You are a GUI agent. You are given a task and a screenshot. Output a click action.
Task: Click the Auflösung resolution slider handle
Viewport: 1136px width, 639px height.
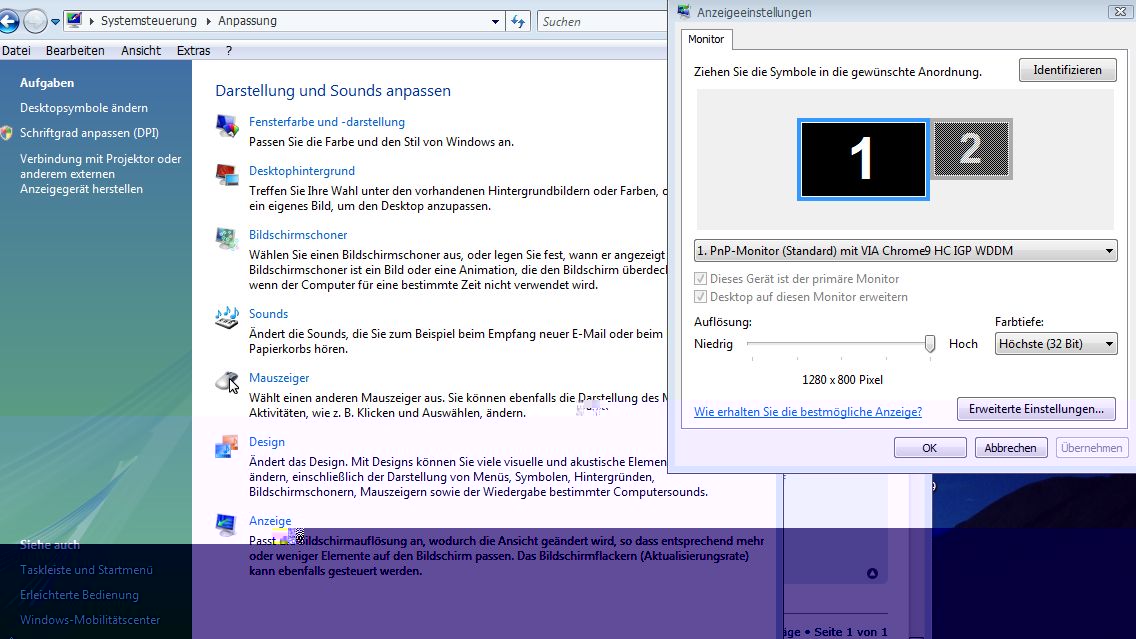tap(930, 344)
